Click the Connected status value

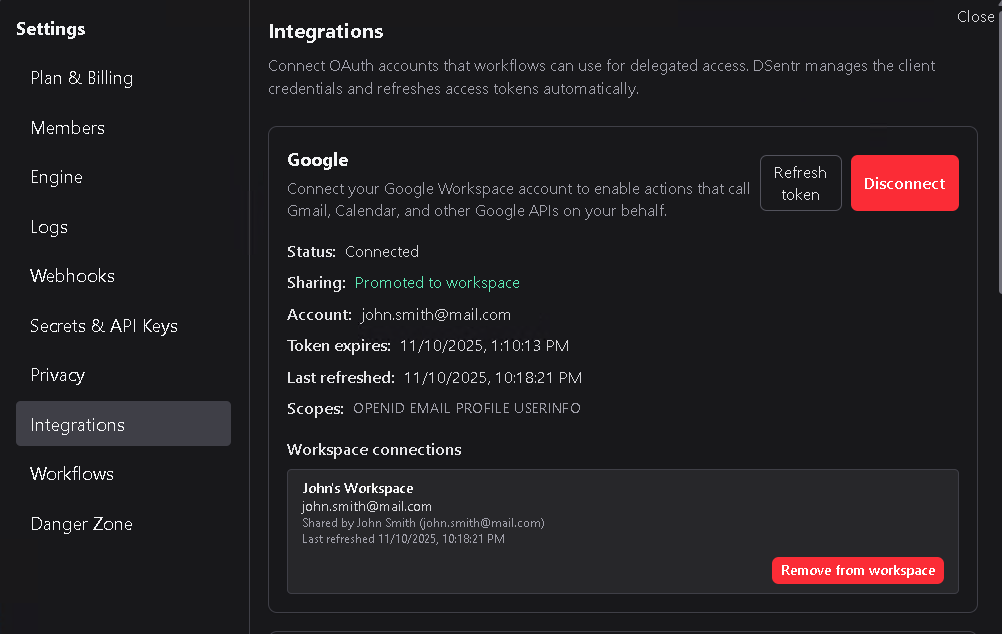(x=382, y=252)
